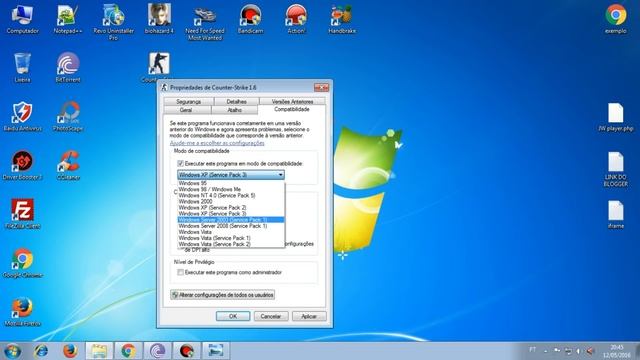Select Need For Speed Most Wanted icon
This screenshot has height=360, width=640.
point(205,23)
